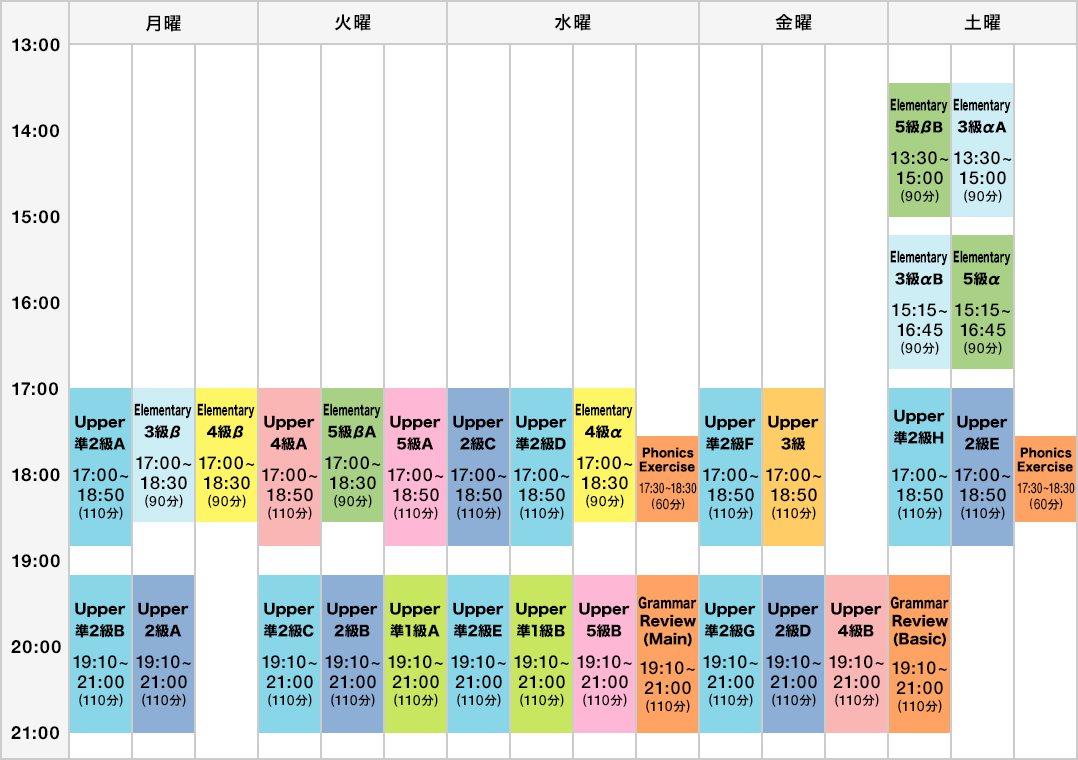Open the Elementary 5級α class block
This screenshot has width=1078, height=760.
pos(982,302)
